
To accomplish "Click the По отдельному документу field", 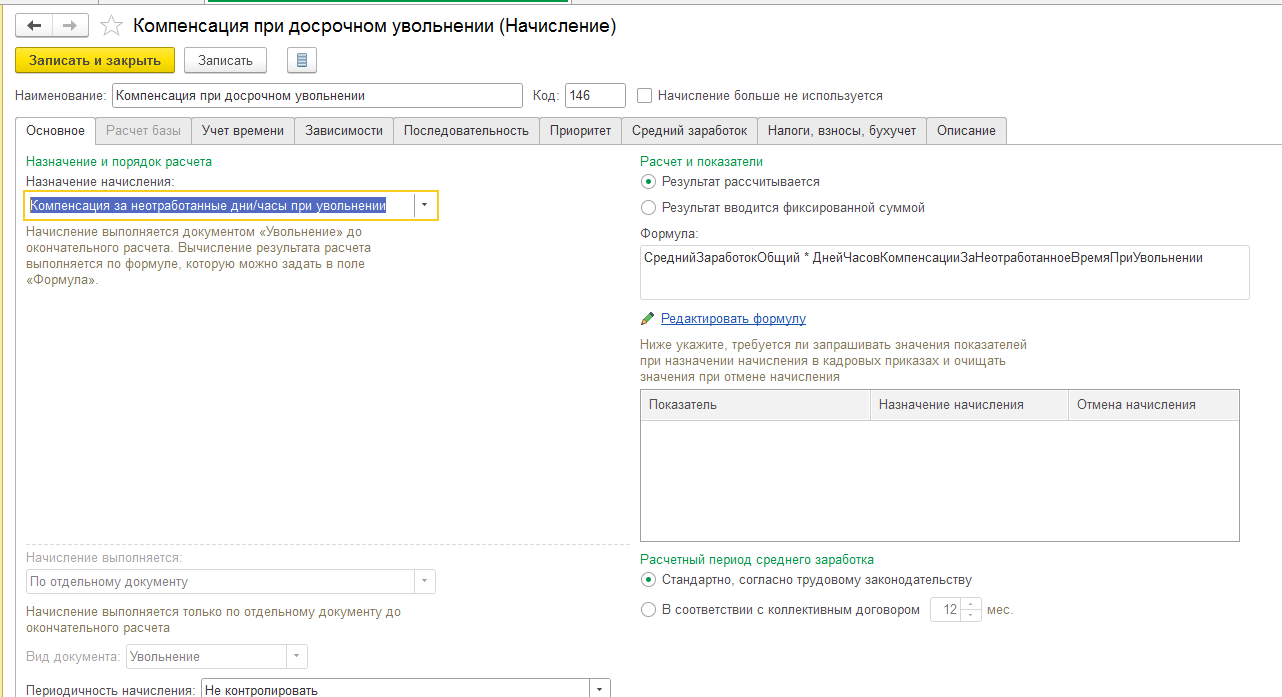I will coord(219,582).
